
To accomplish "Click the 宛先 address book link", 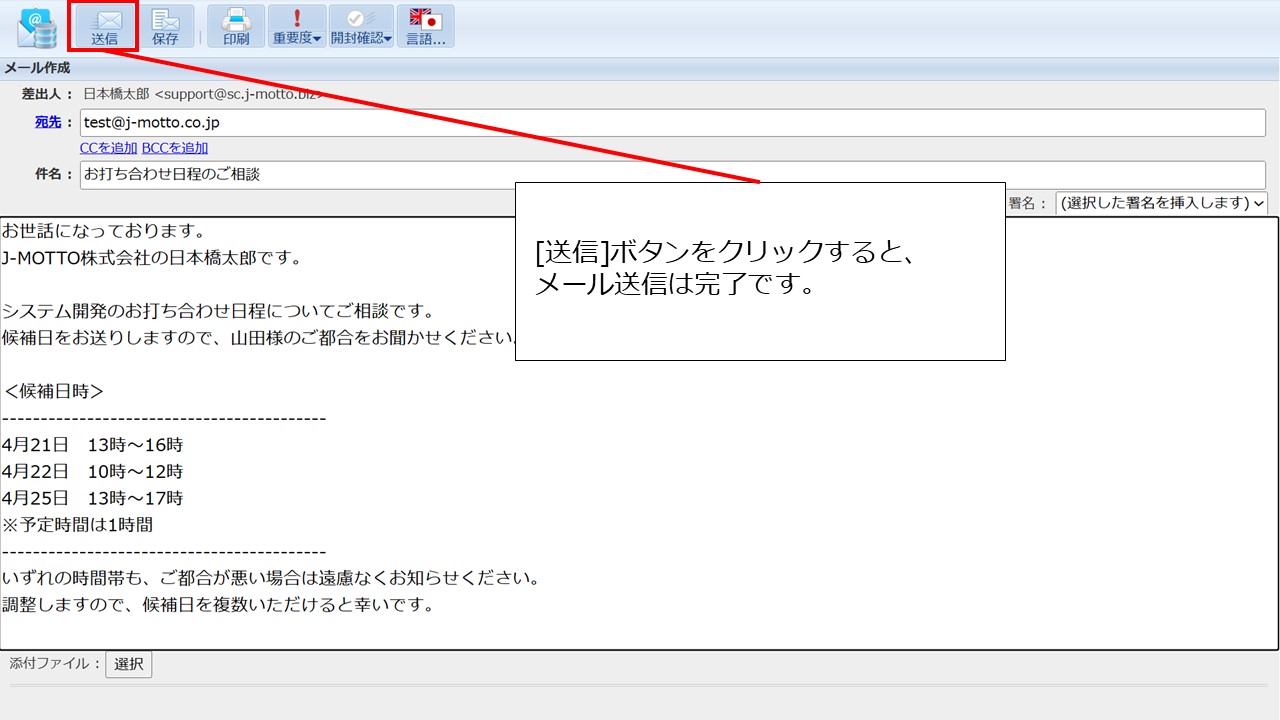I will (48, 122).
